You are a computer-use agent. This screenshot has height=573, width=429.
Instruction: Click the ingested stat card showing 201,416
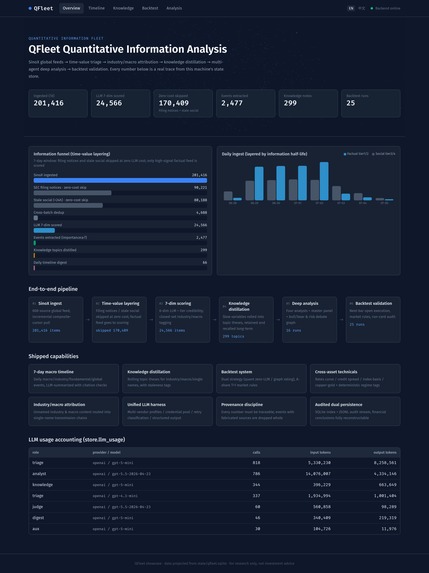[x=58, y=103]
